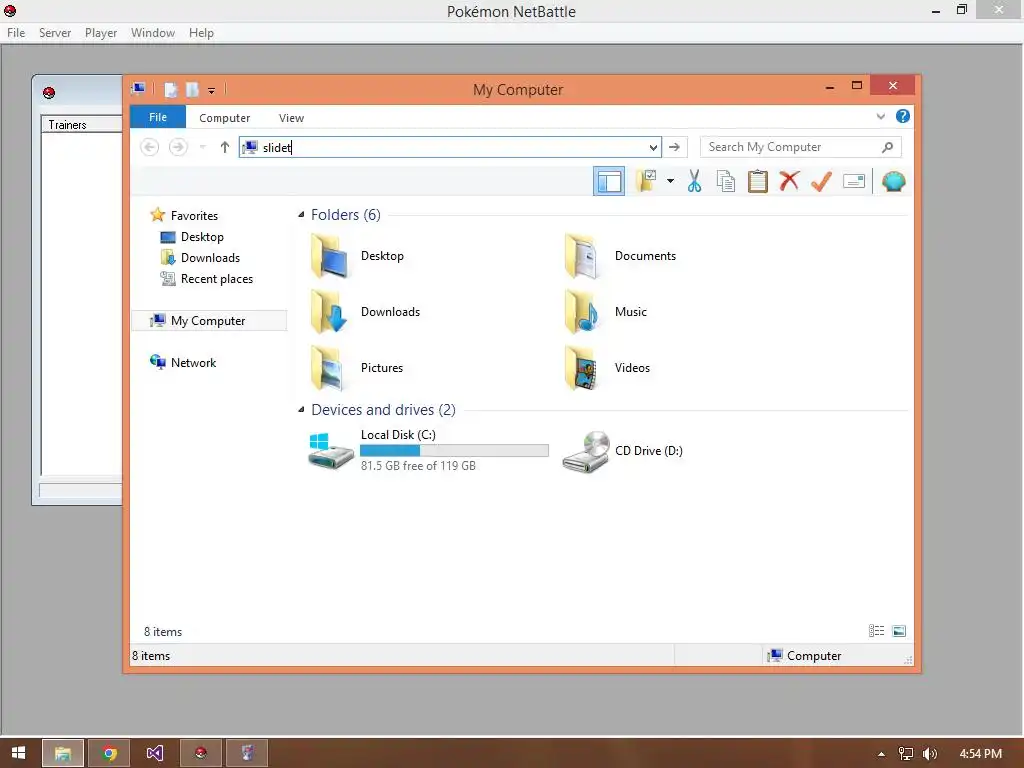Open the folder options dropdown arrow
Image resolution: width=1024 pixels, height=768 pixels.
pos(670,181)
